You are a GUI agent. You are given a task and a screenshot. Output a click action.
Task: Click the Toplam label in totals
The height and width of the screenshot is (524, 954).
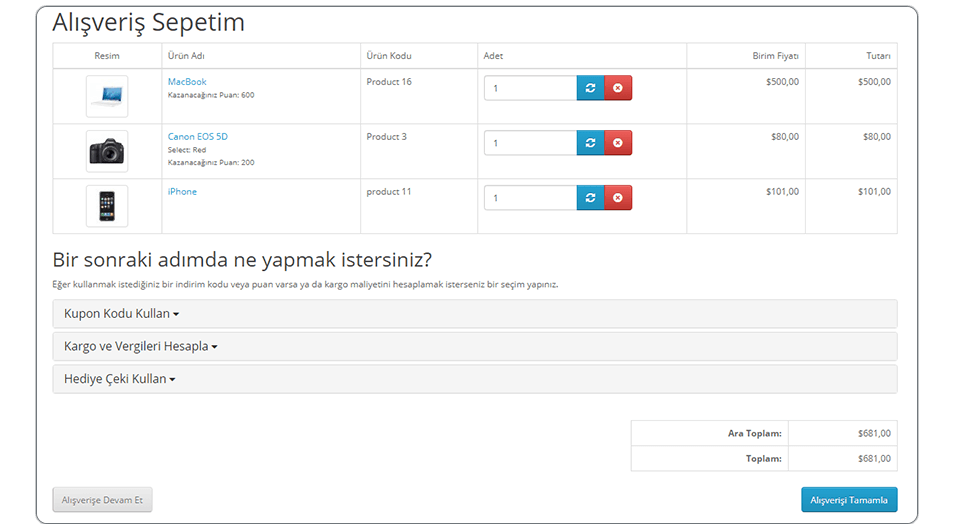[x=764, y=458]
